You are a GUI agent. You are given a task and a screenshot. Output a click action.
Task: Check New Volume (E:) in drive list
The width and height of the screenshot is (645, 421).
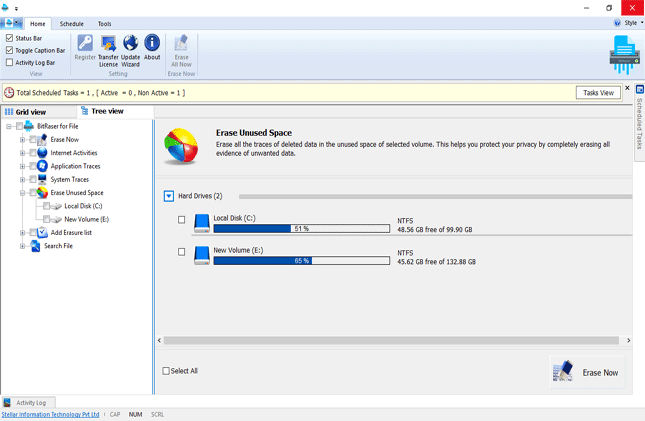coord(181,252)
